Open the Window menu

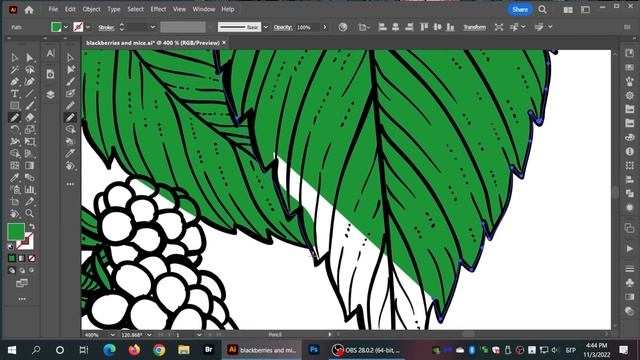click(204, 9)
